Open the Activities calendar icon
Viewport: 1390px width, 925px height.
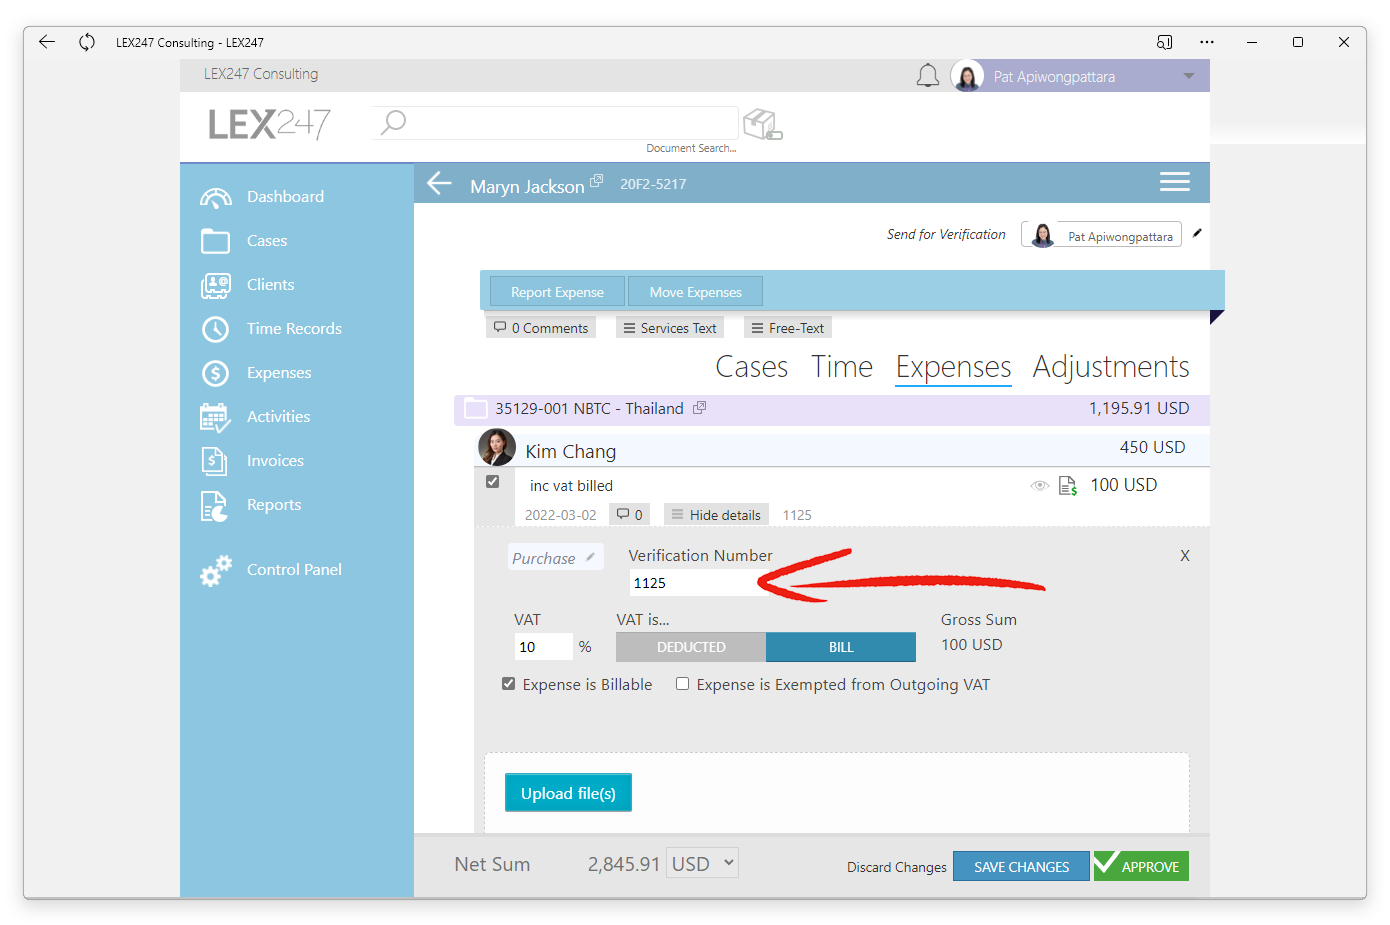(215, 417)
